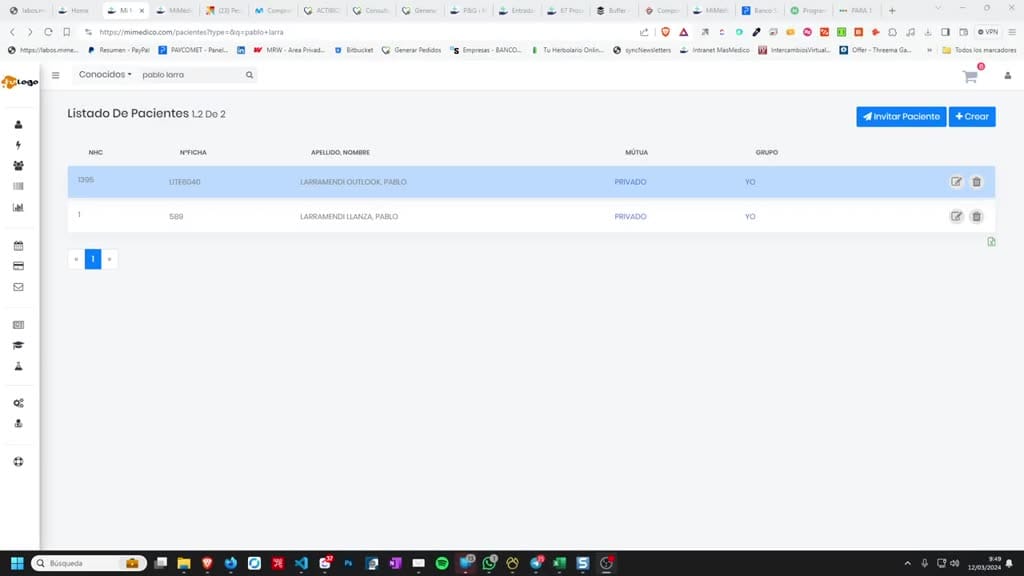Open a new browser tab
Screen dimensions: 1024x576
pyautogui.click(x=892, y=10)
